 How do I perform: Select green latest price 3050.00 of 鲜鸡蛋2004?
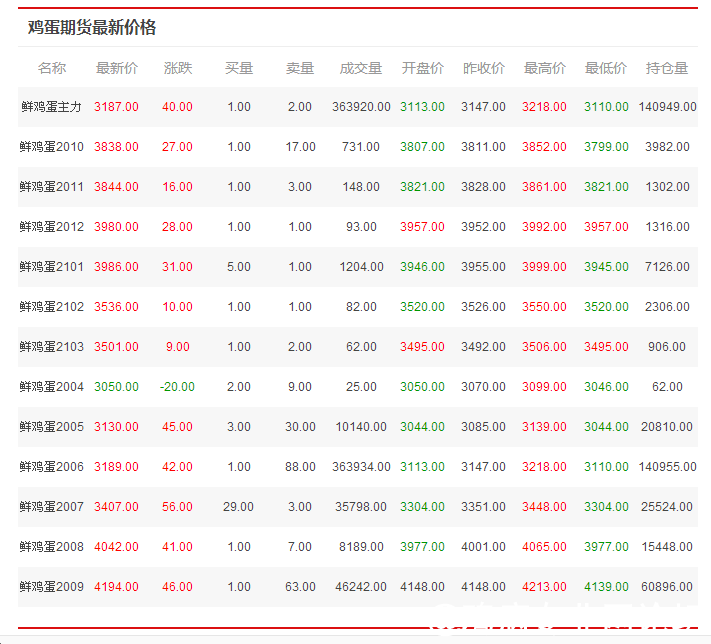(117, 387)
